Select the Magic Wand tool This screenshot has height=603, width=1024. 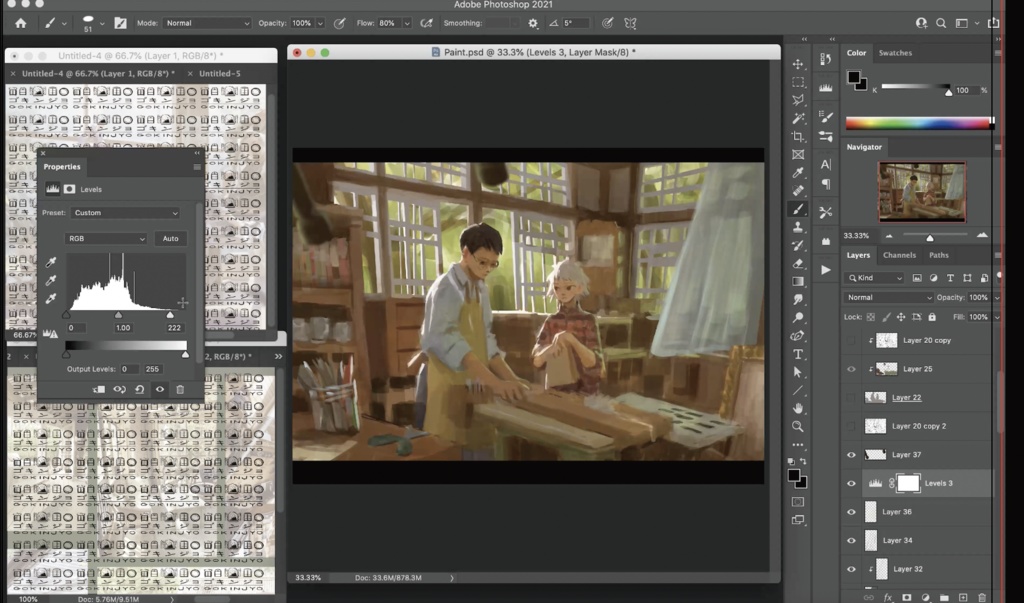797,118
